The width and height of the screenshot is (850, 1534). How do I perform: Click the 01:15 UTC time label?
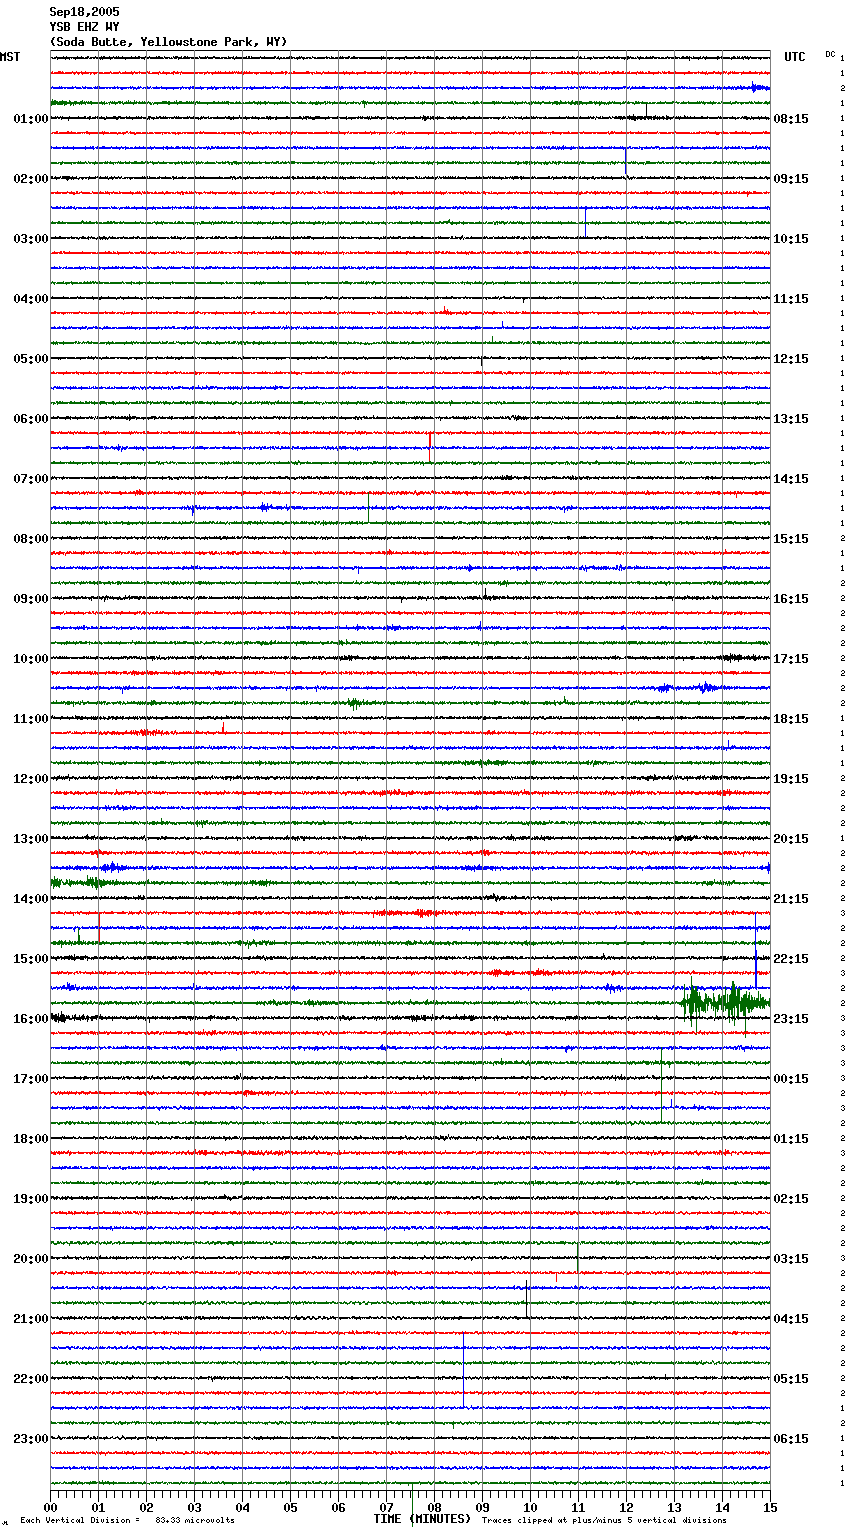click(x=791, y=1139)
